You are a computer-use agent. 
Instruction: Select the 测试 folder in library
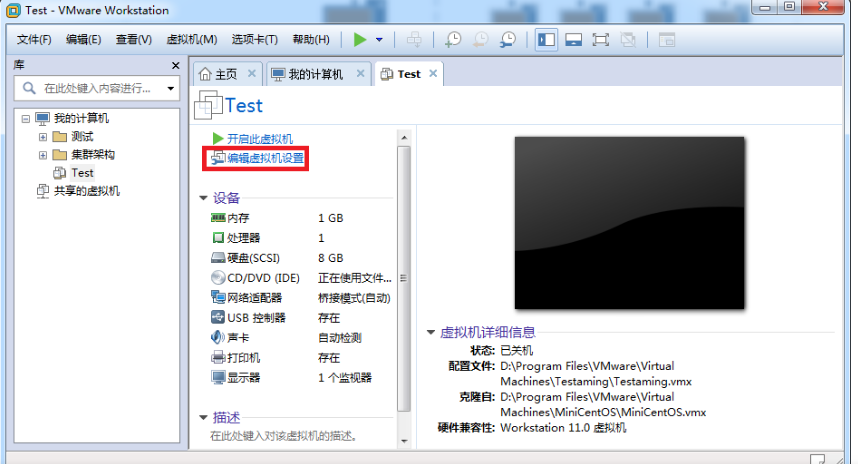point(82,137)
